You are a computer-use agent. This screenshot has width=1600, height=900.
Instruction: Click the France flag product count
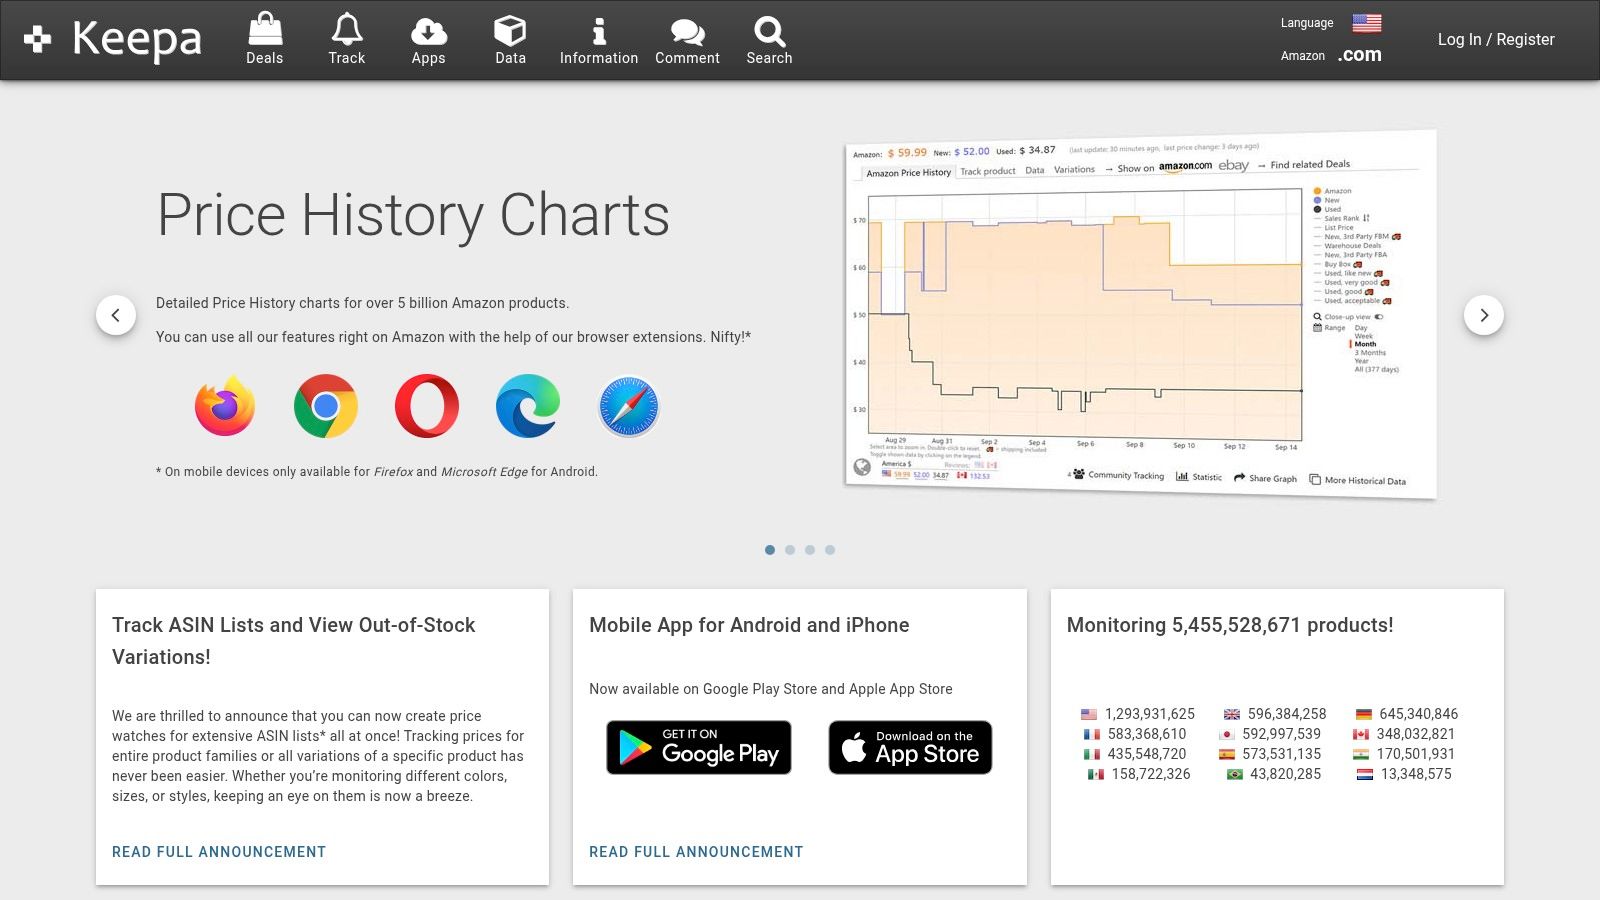(1135, 734)
